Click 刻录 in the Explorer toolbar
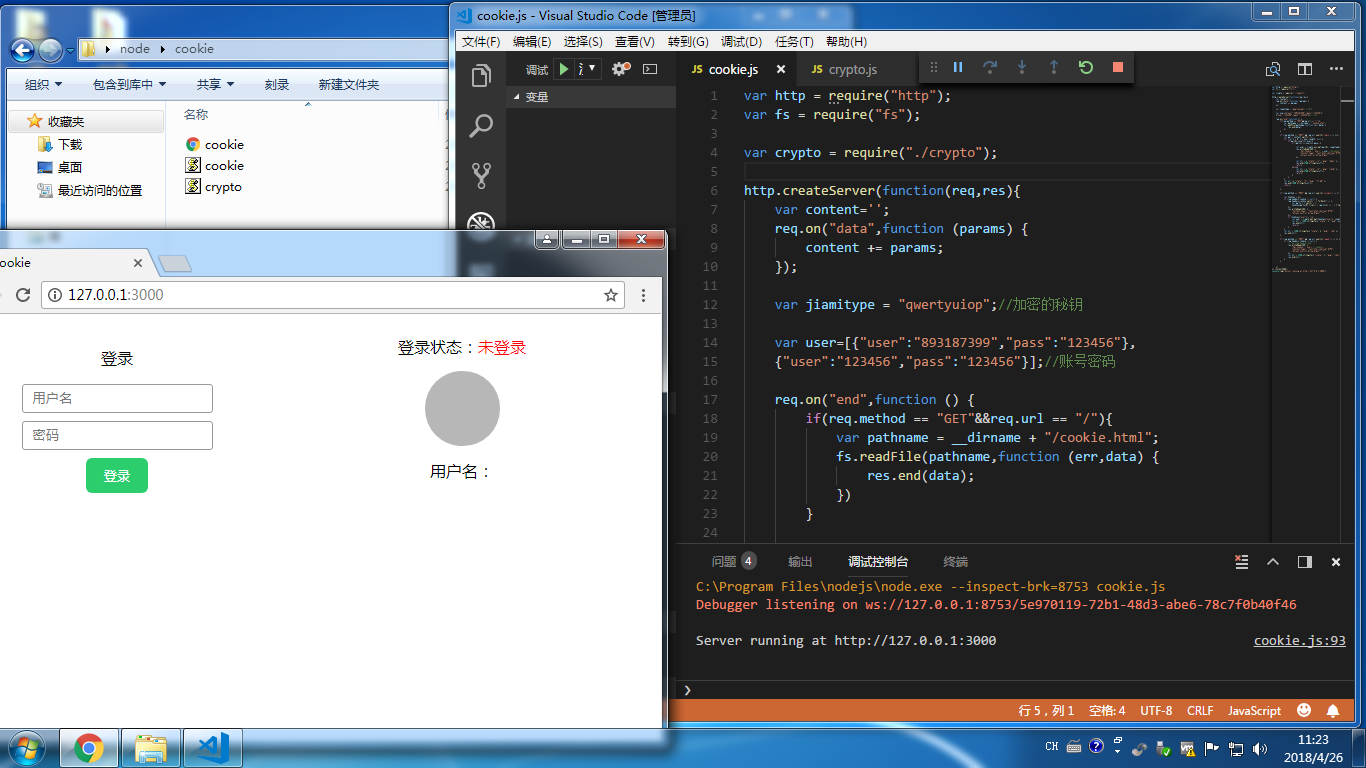 (277, 85)
